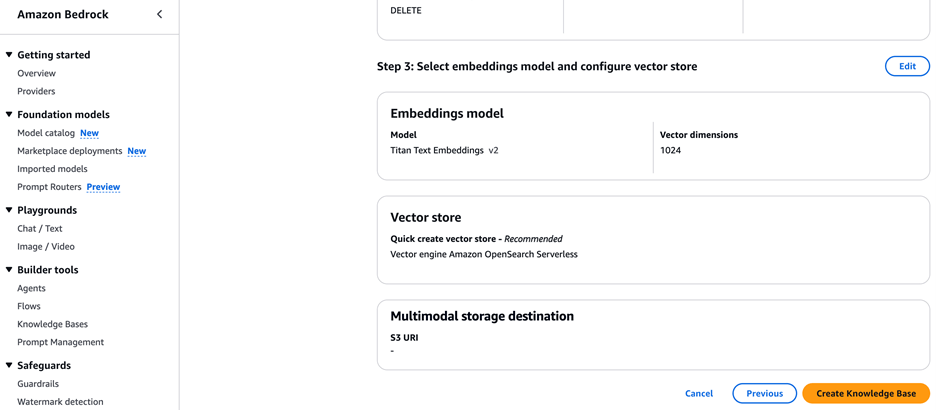Click Edit for Step 3 settings
This screenshot has width=936, height=410.
907,66
